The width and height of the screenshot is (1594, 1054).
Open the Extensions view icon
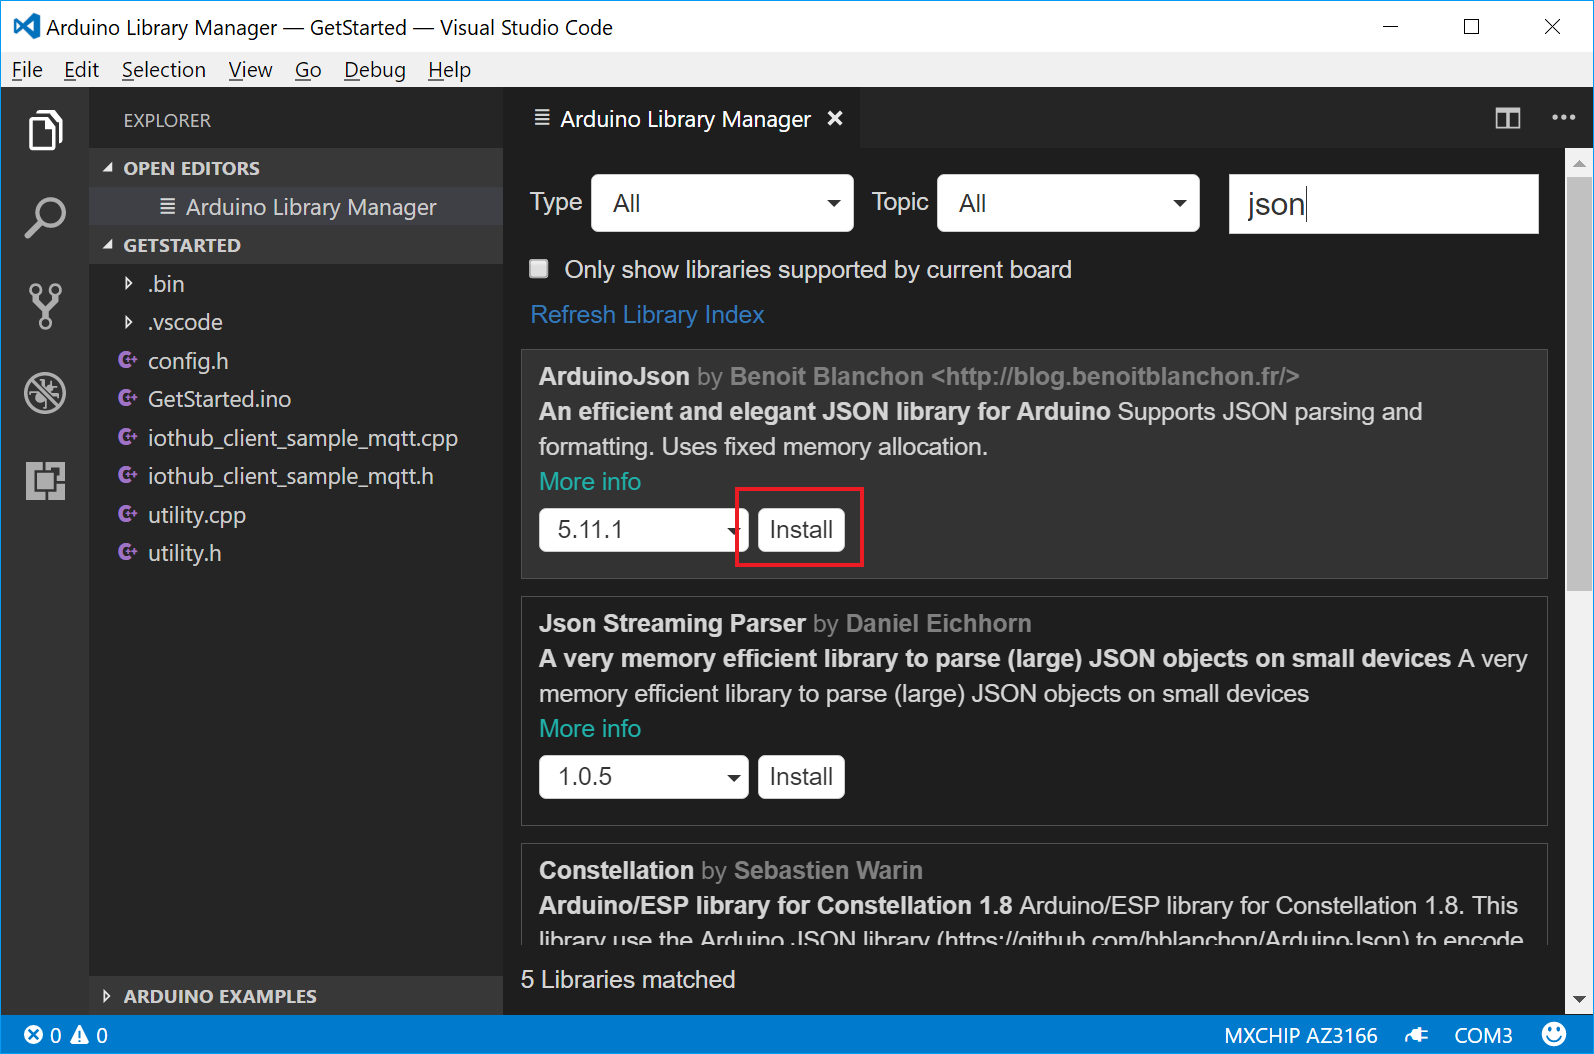(x=45, y=481)
